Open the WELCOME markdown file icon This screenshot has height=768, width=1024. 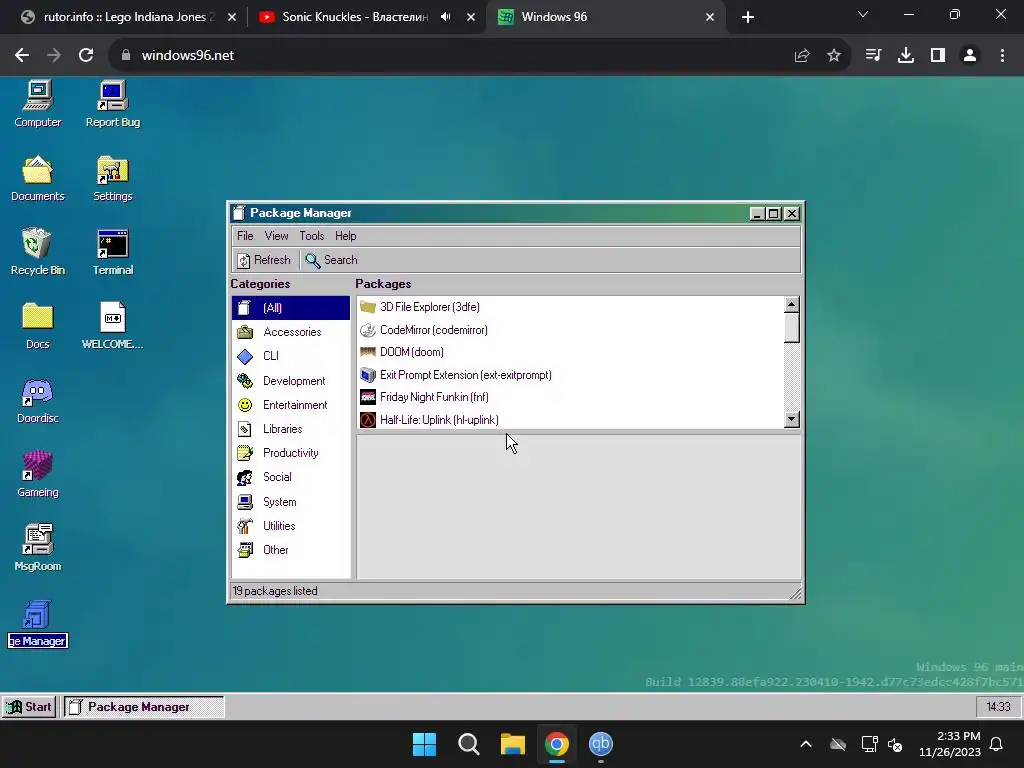point(112,326)
